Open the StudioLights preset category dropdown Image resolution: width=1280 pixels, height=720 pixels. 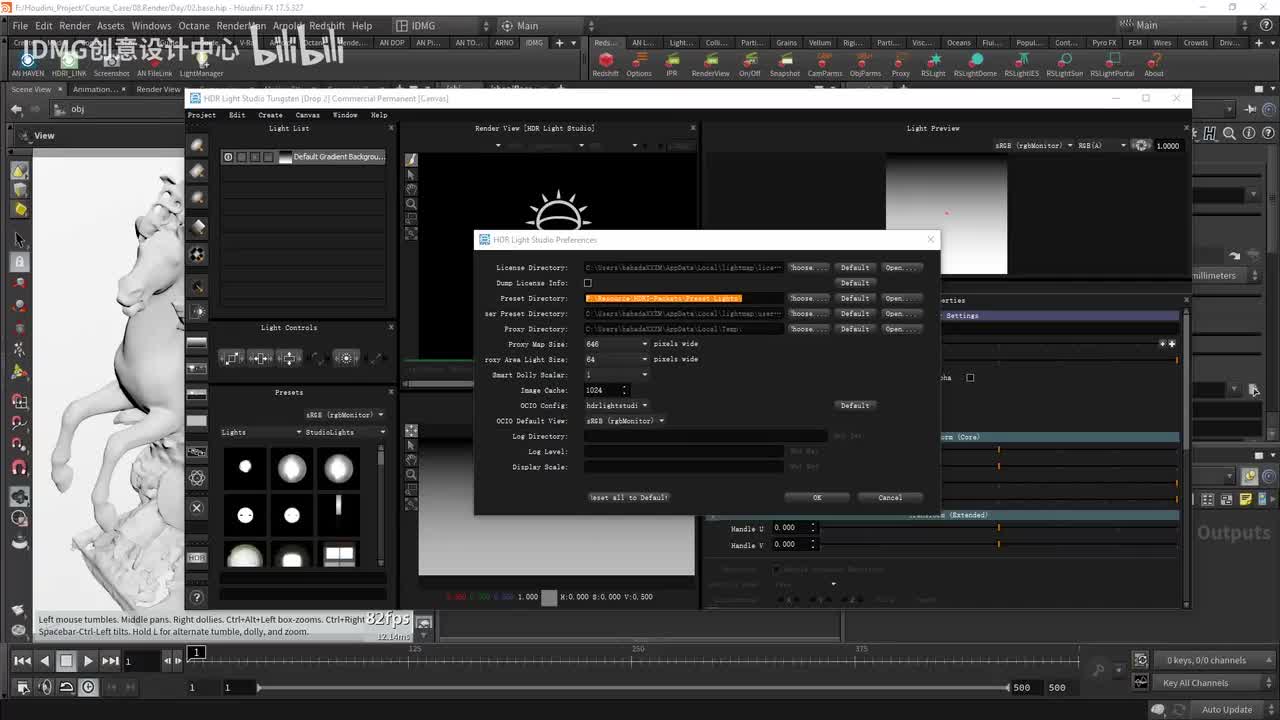click(x=345, y=432)
